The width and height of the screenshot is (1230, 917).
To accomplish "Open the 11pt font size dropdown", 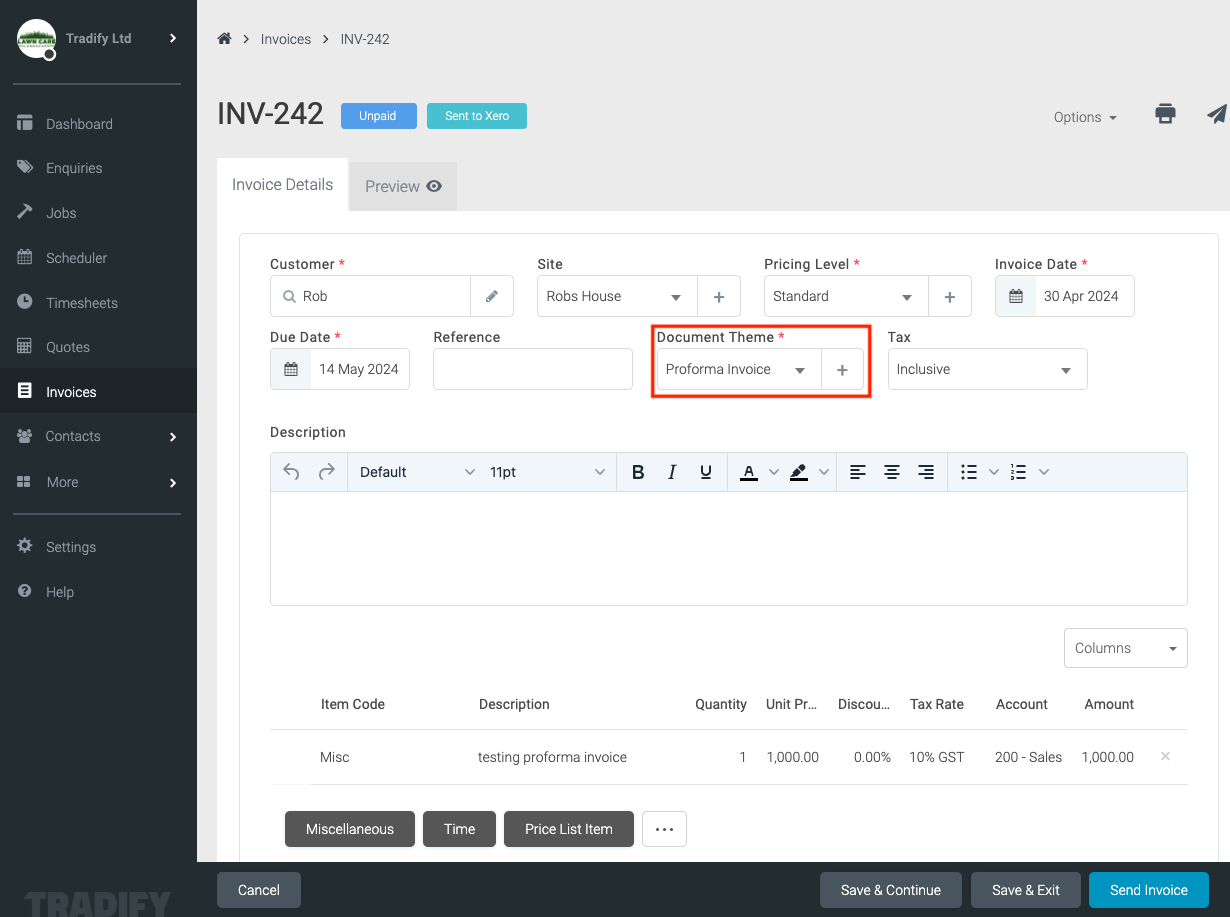I will 547,472.
